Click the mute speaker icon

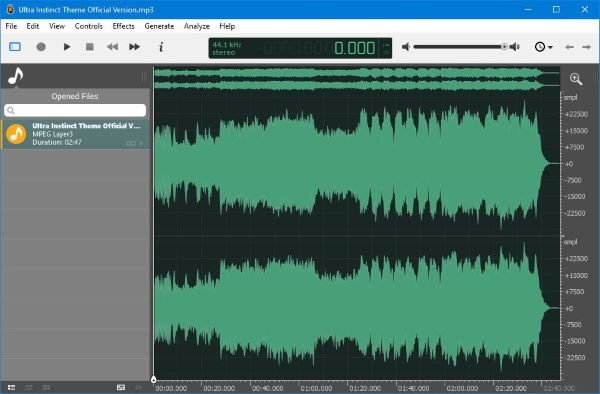click(x=406, y=47)
